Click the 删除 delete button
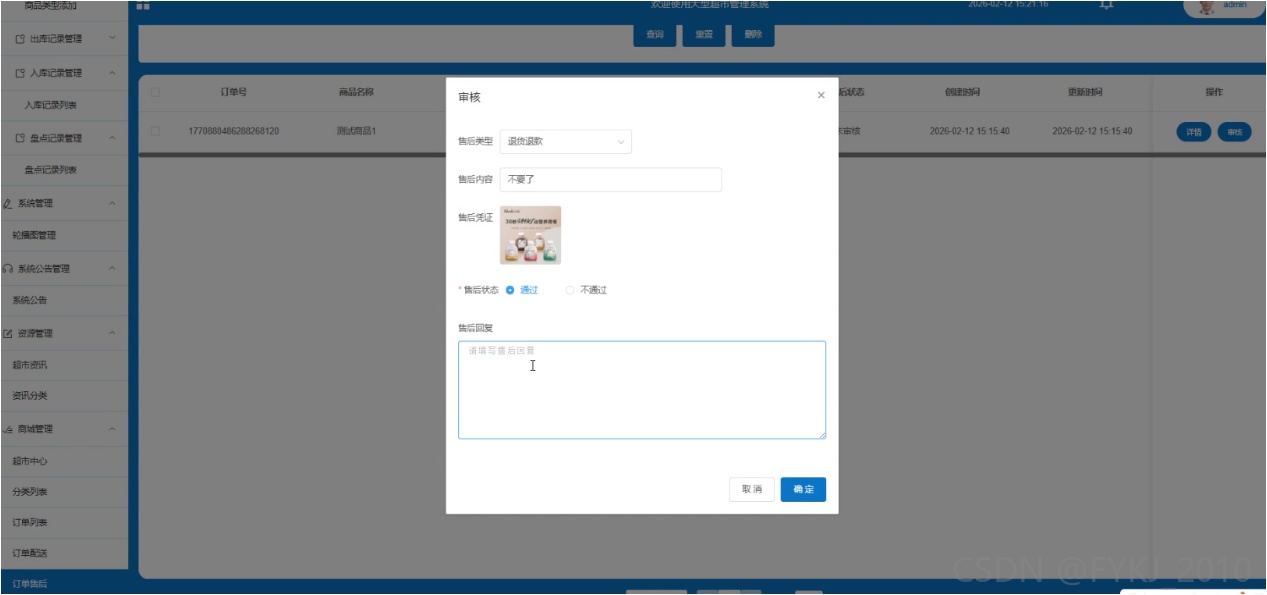Viewport: 1267px width, 595px height. [x=753, y=35]
